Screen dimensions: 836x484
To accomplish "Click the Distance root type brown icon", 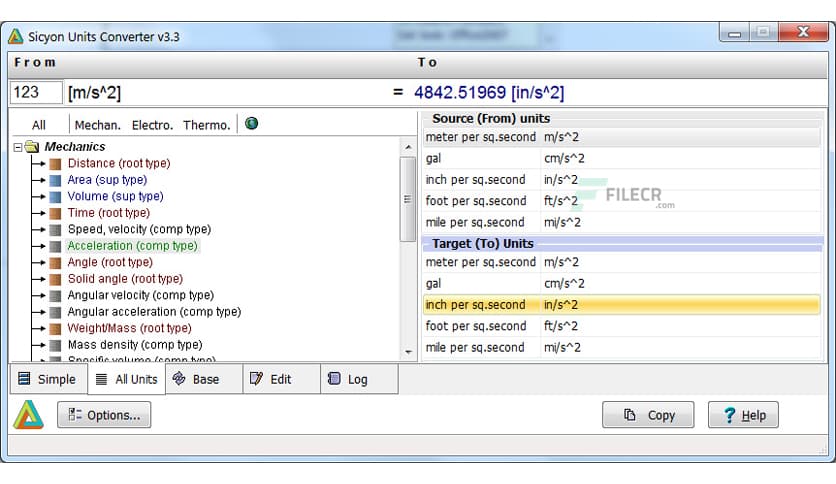I will (x=55, y=164).
